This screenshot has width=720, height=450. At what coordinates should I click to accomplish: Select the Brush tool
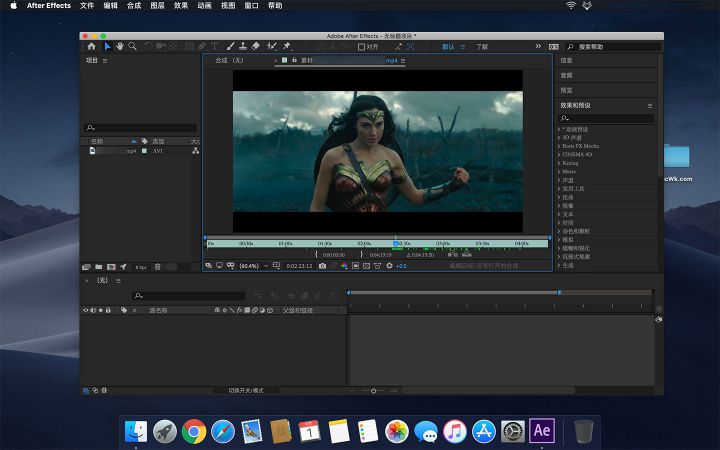231,46
